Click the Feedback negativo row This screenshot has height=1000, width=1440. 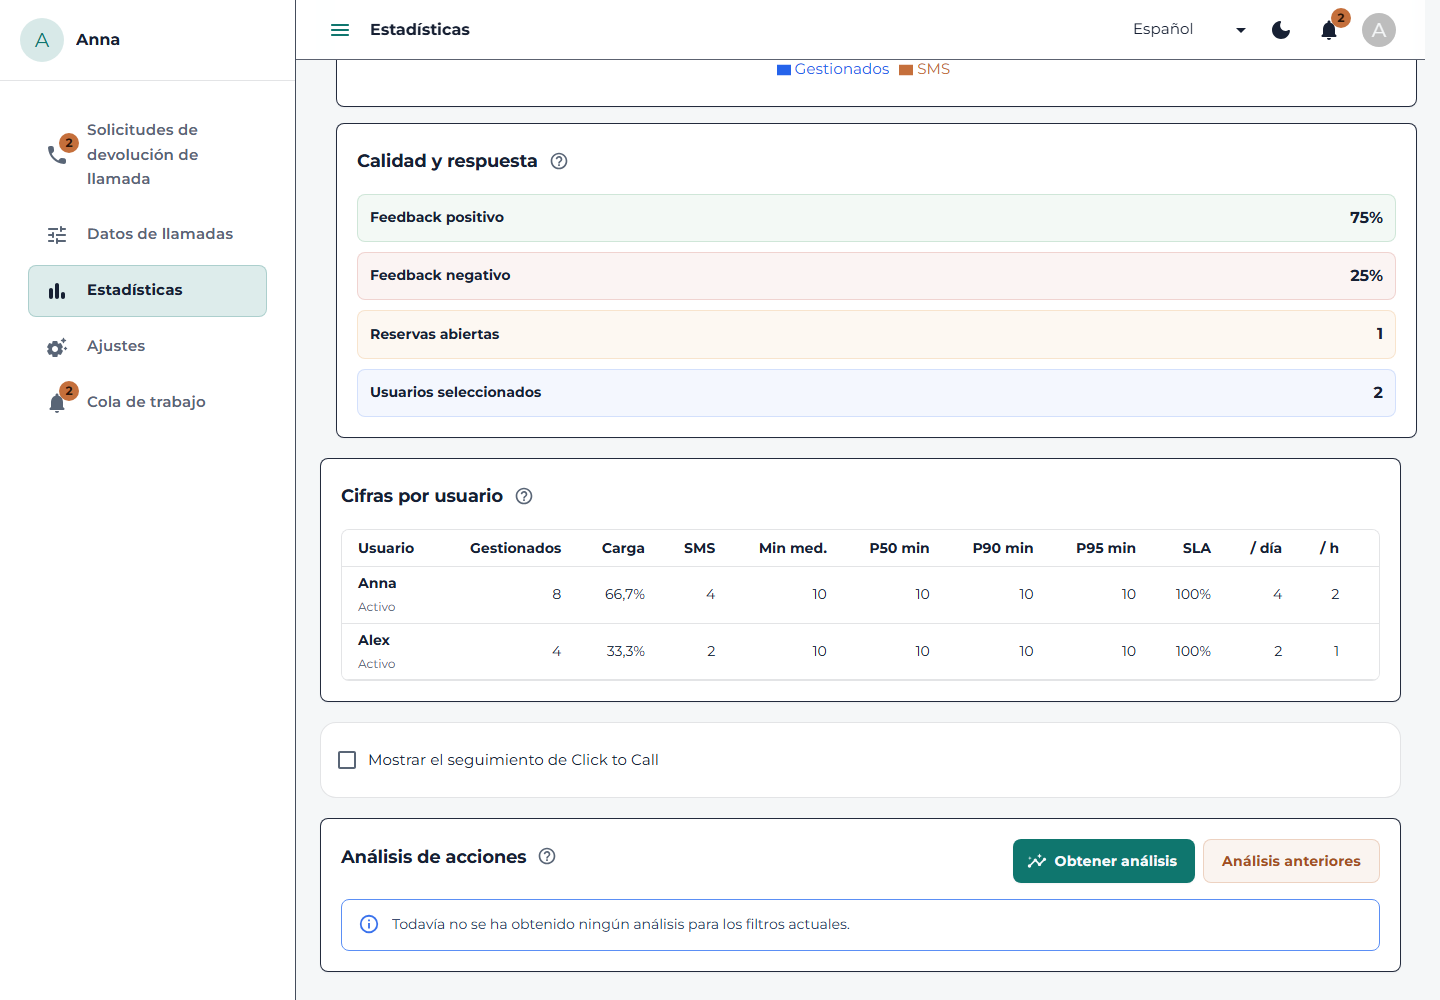pyautogui.click(x=876, y=276)
